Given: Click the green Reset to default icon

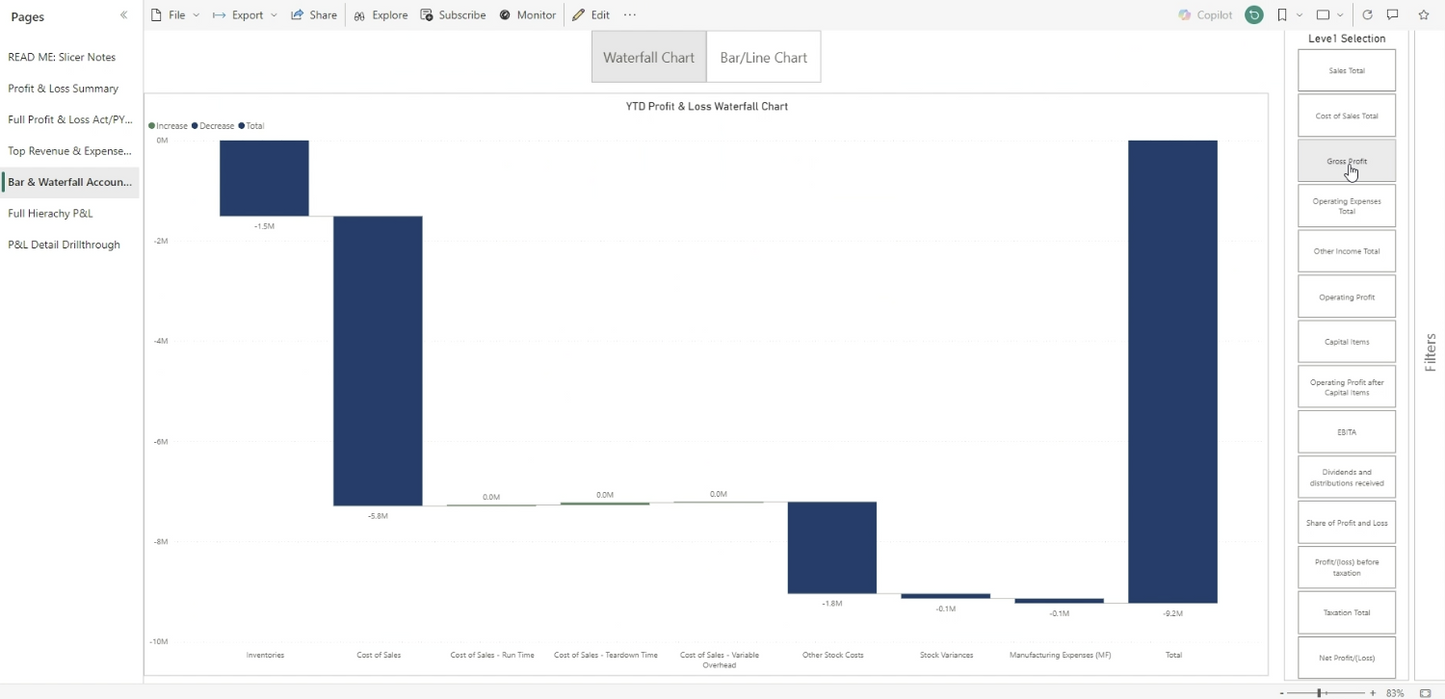Looking at the screenshot, I should pyautogui.click(x=1254, y=15).
